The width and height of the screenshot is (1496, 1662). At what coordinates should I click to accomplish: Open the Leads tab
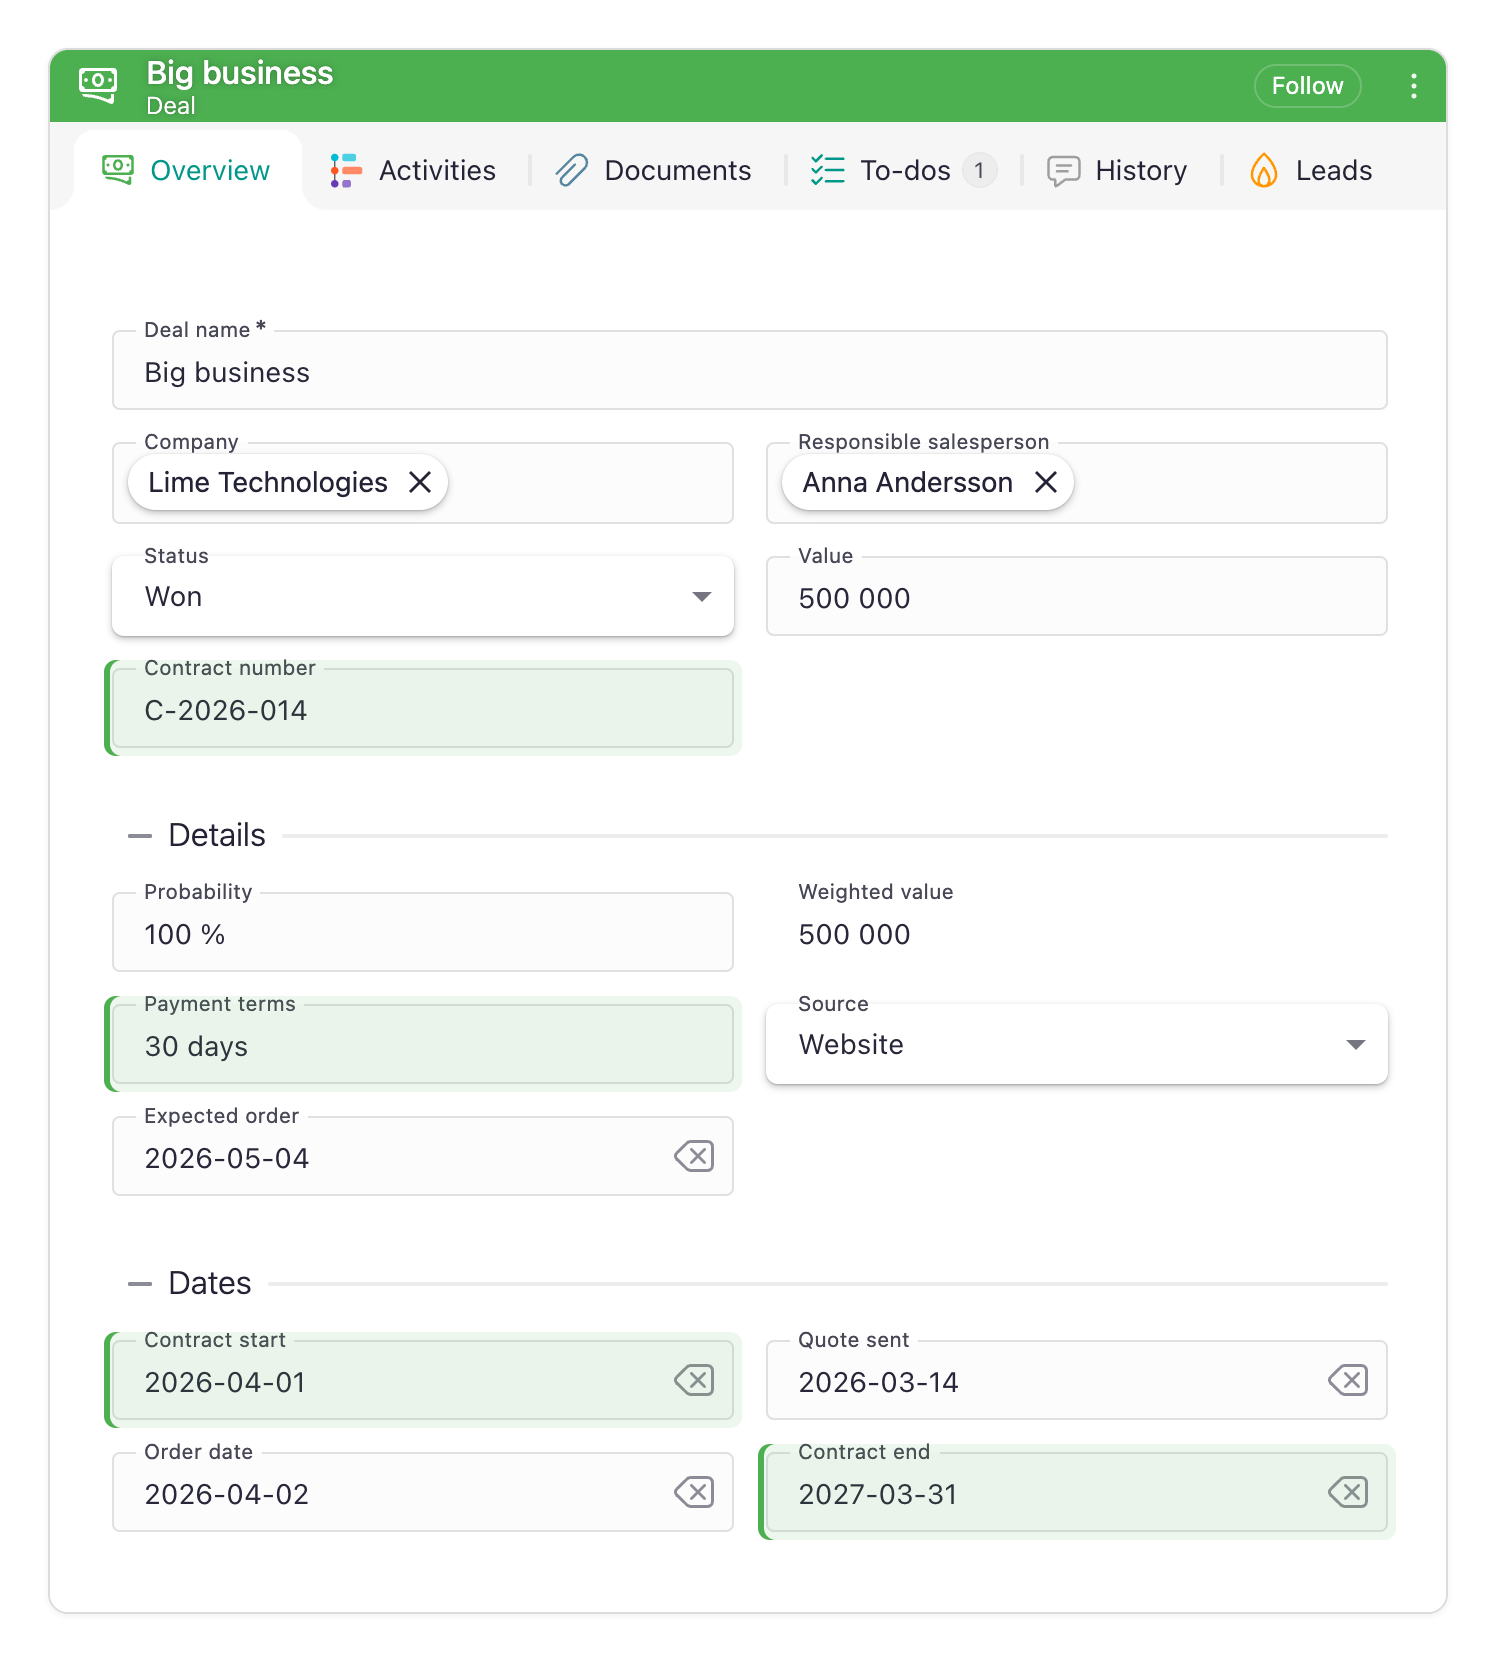[x=1310, y=170]
